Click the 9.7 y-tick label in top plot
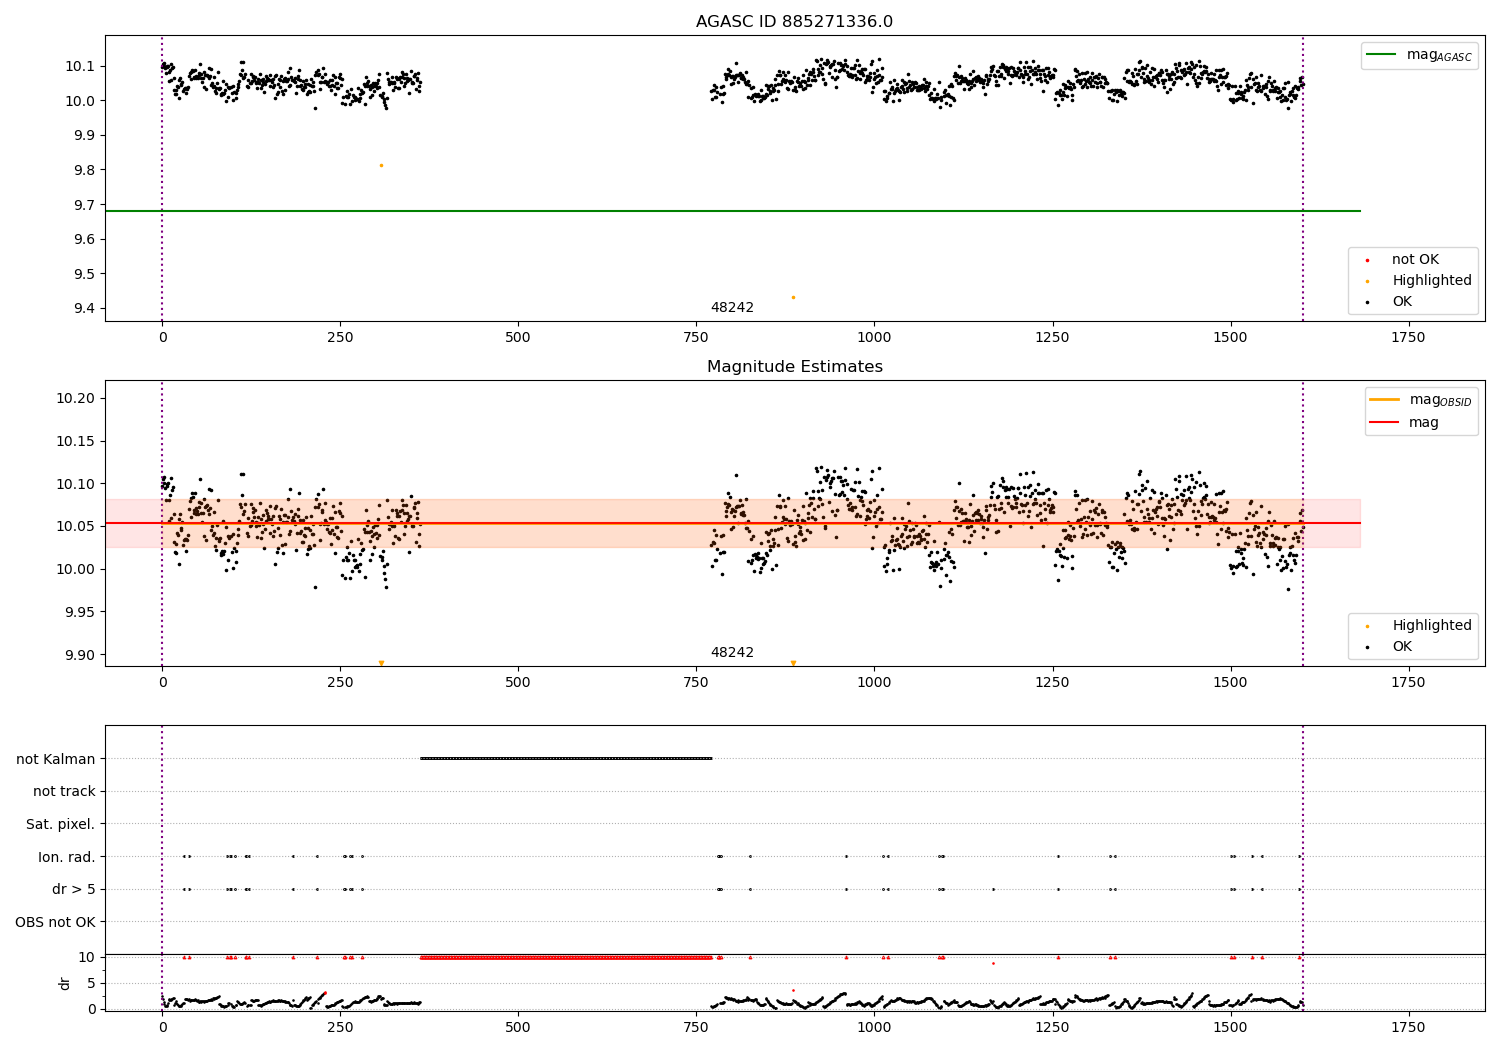1500x1050 pixels. (87, 205)
